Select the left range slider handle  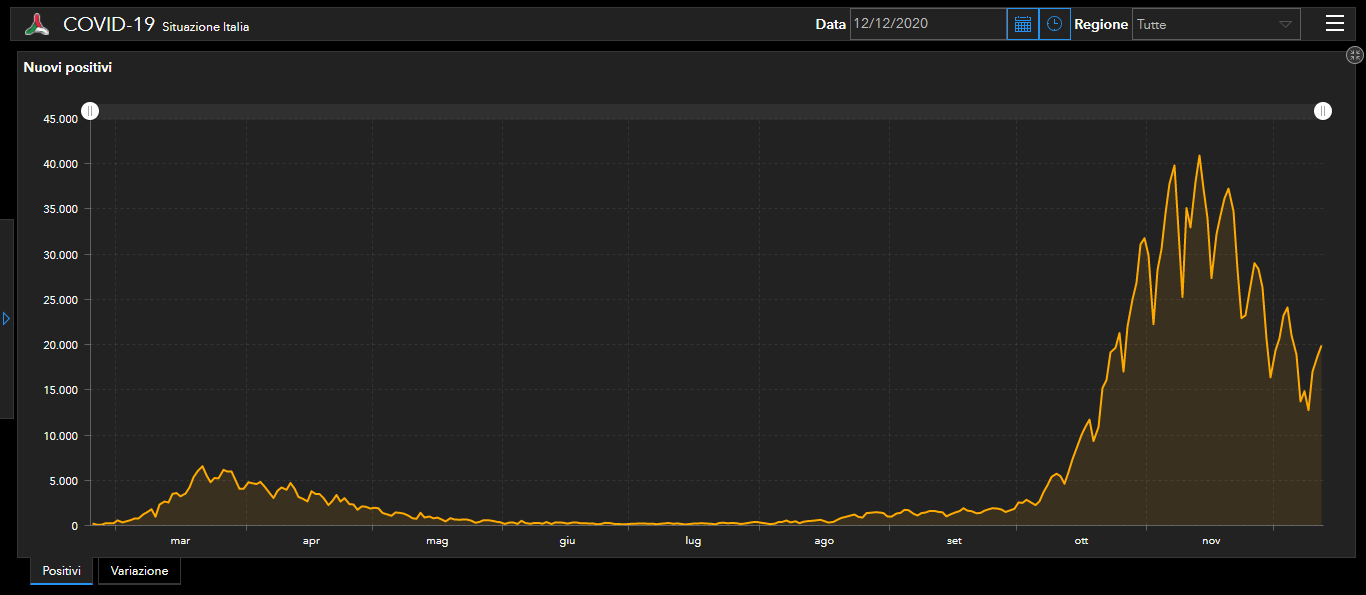90,111
